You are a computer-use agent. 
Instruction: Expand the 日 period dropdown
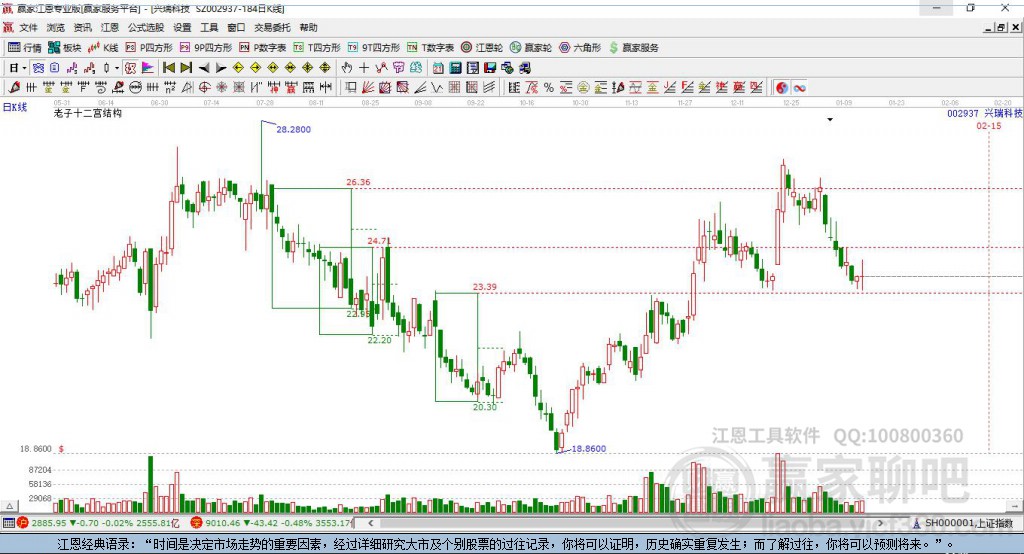(x=24, y=68)
